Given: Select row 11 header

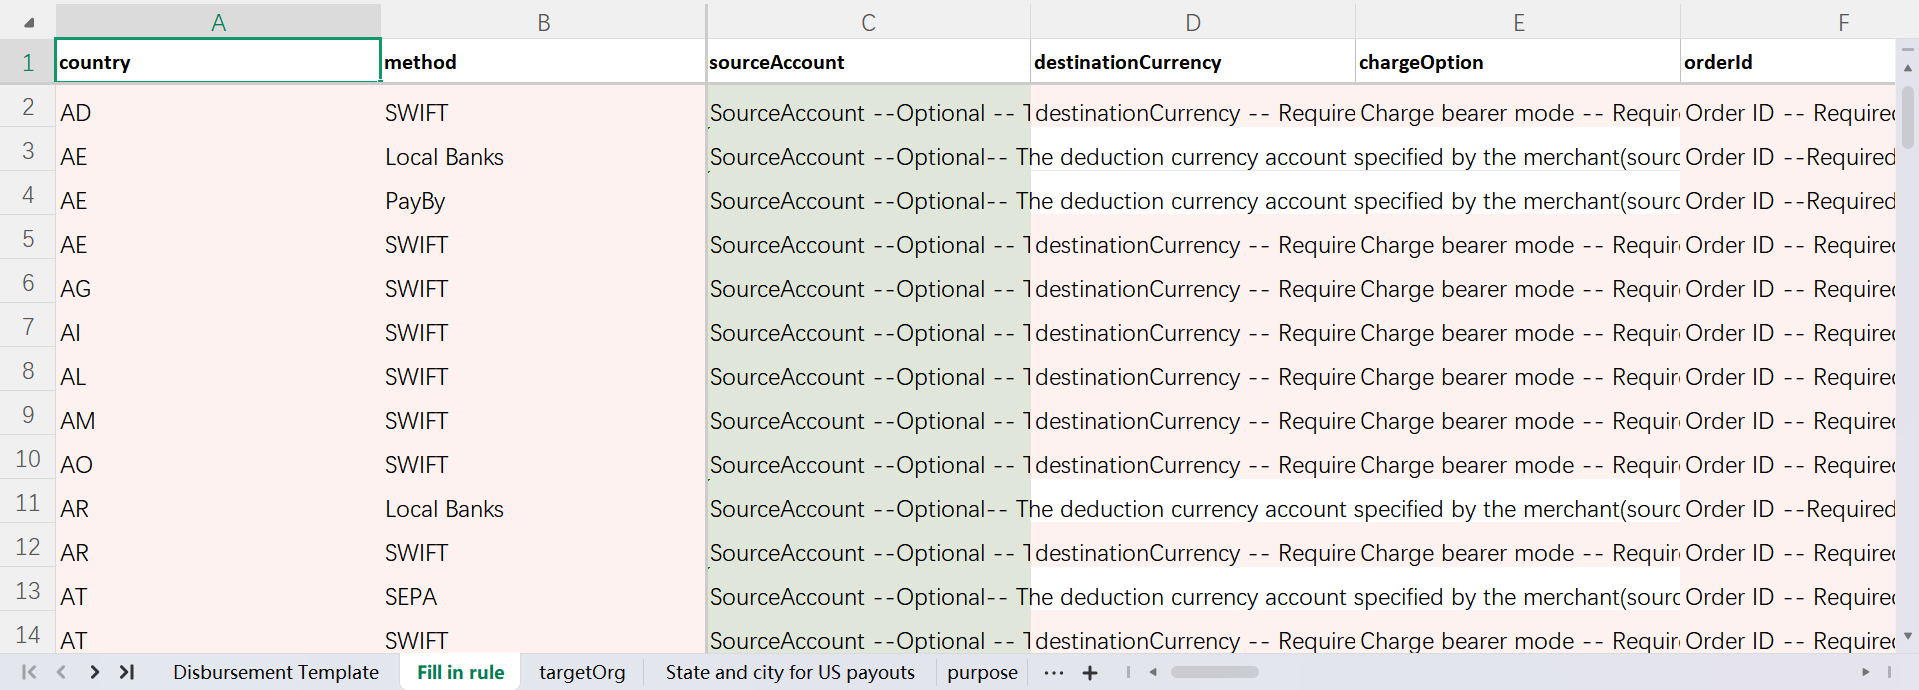Looking at the screenshot, I should [28, 503].
